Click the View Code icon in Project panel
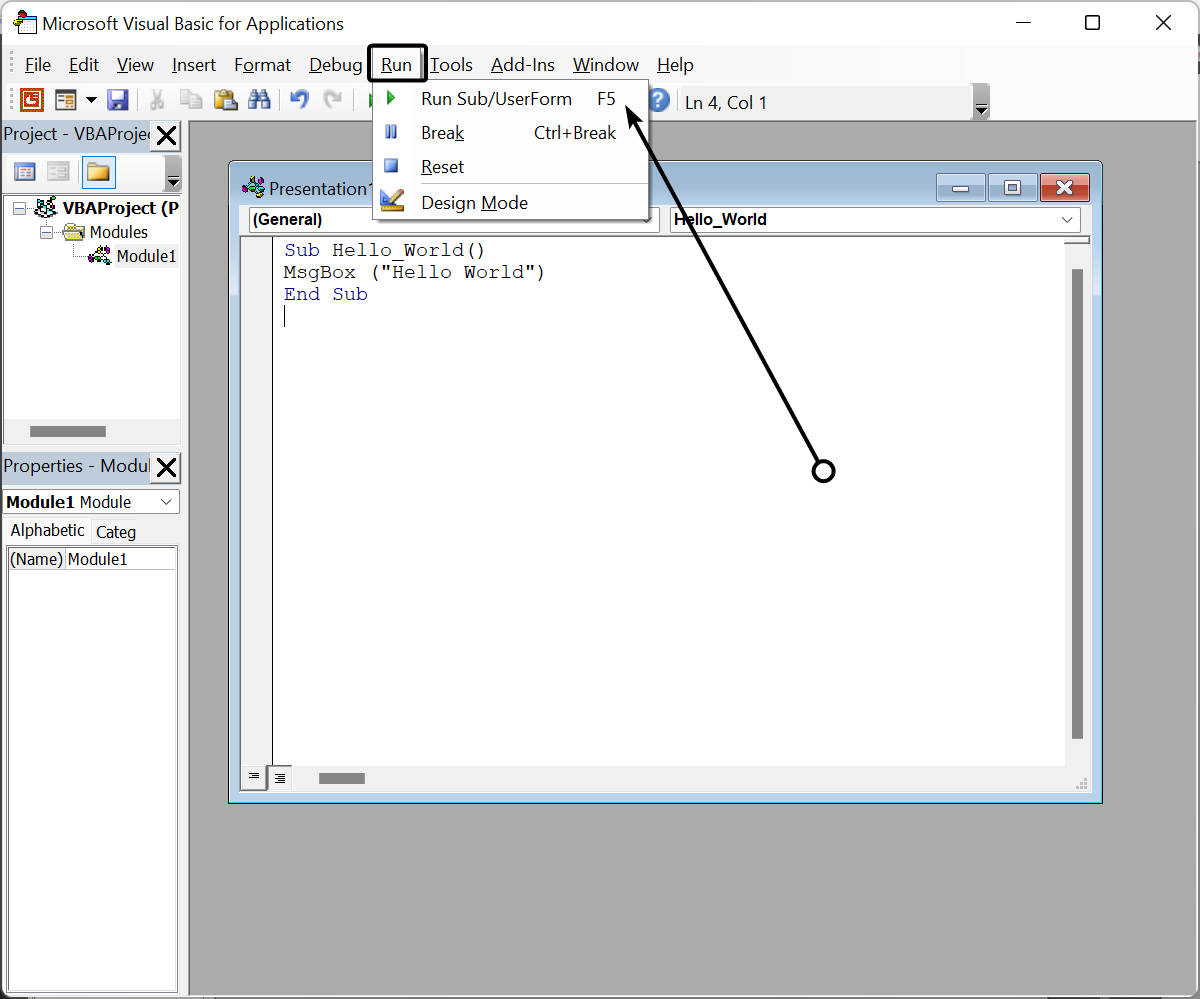The image size is (1200, 999). (x=25, y=172)
